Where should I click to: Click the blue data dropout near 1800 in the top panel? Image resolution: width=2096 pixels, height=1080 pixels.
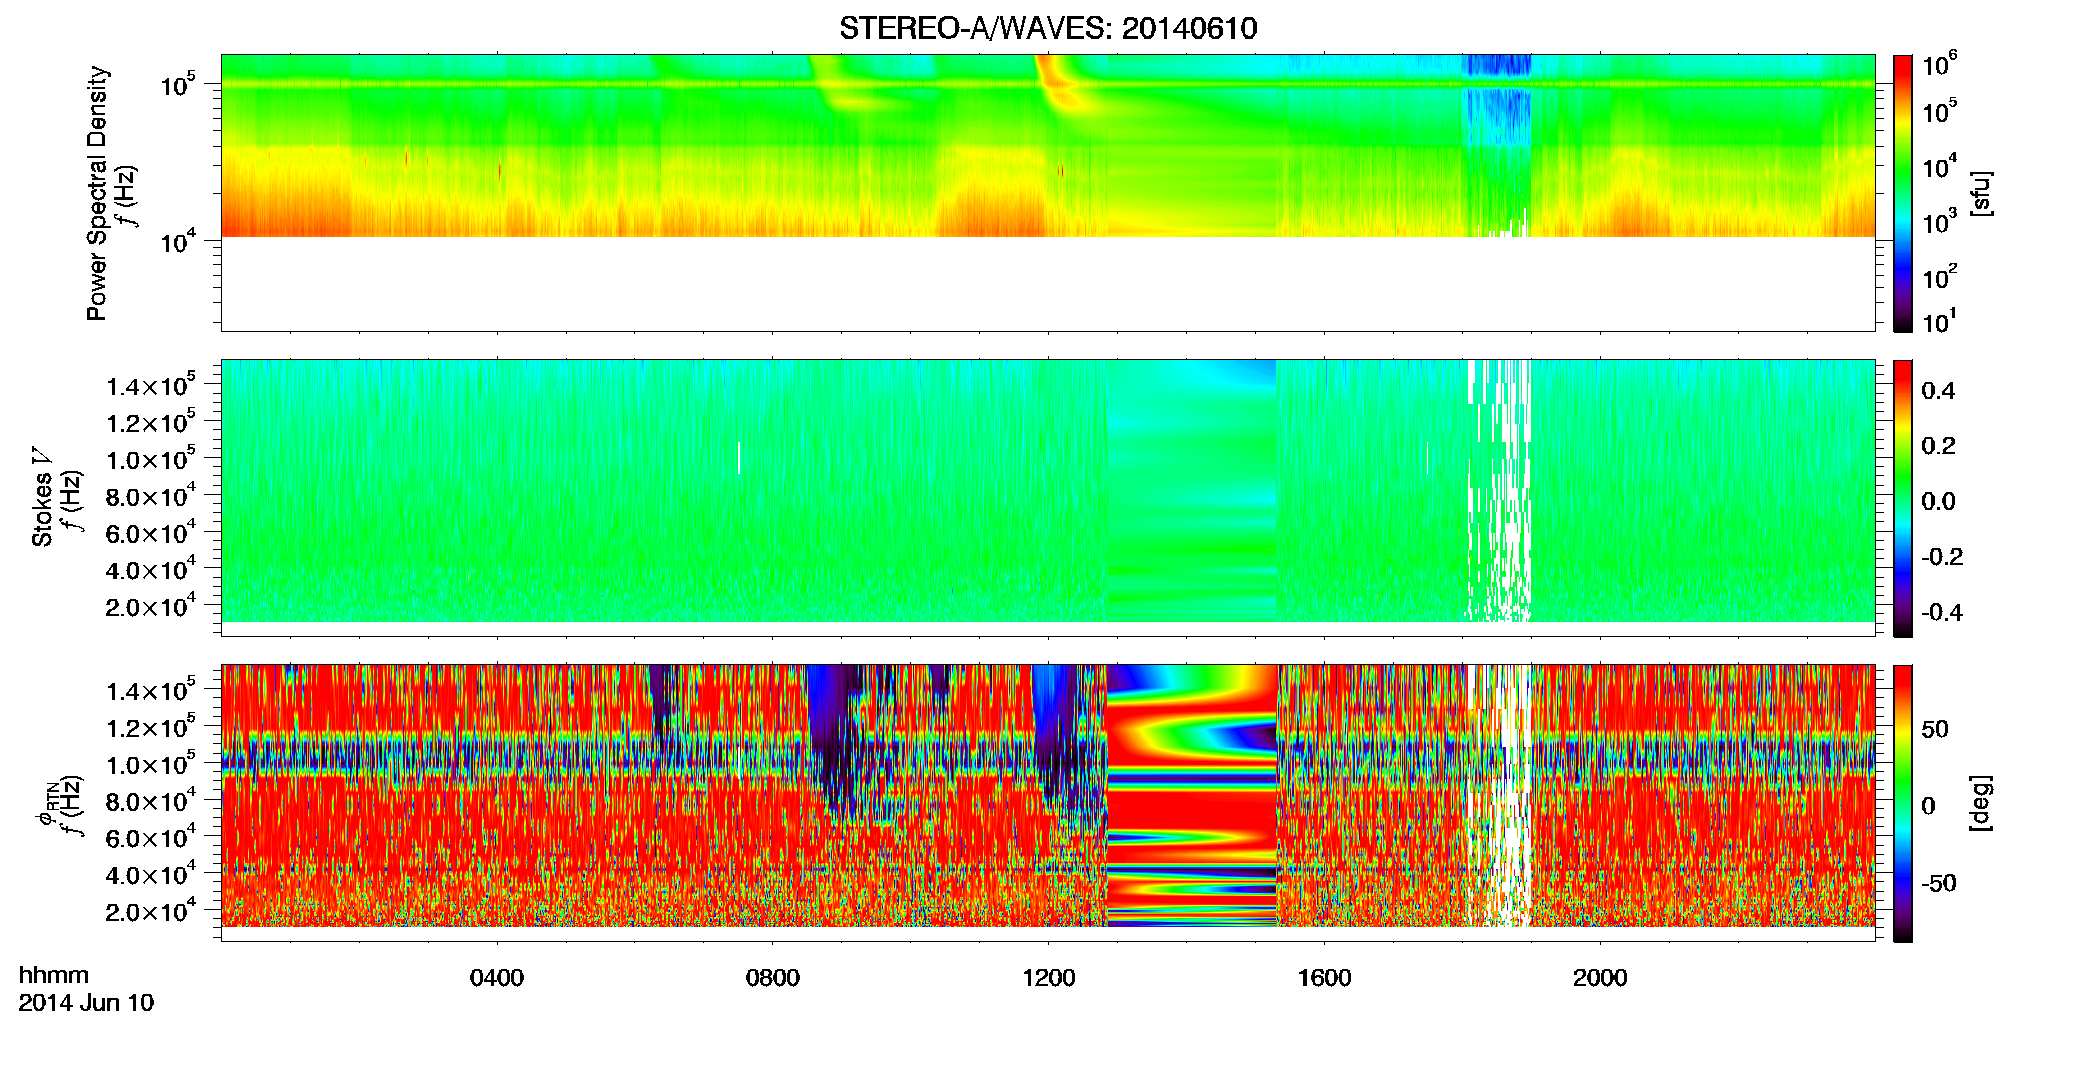1497,100
